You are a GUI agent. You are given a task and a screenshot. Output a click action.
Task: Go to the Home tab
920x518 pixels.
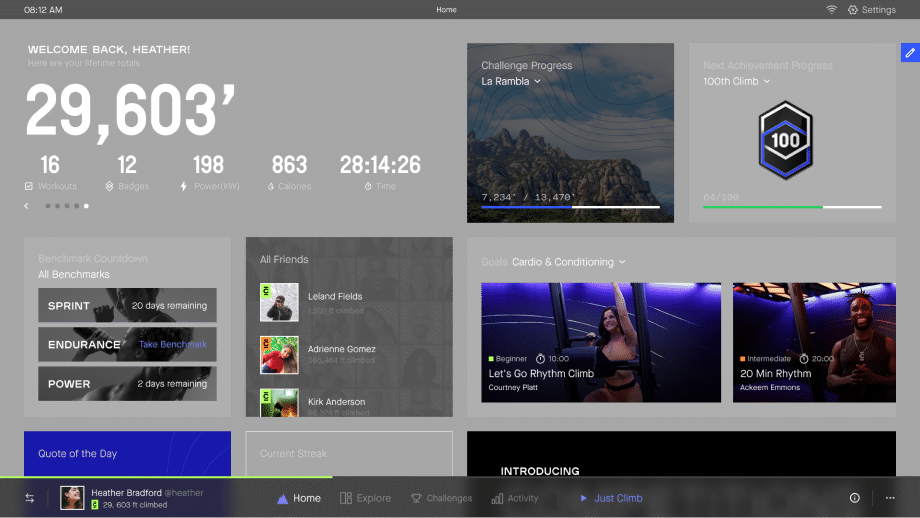[x=299, y=498]
